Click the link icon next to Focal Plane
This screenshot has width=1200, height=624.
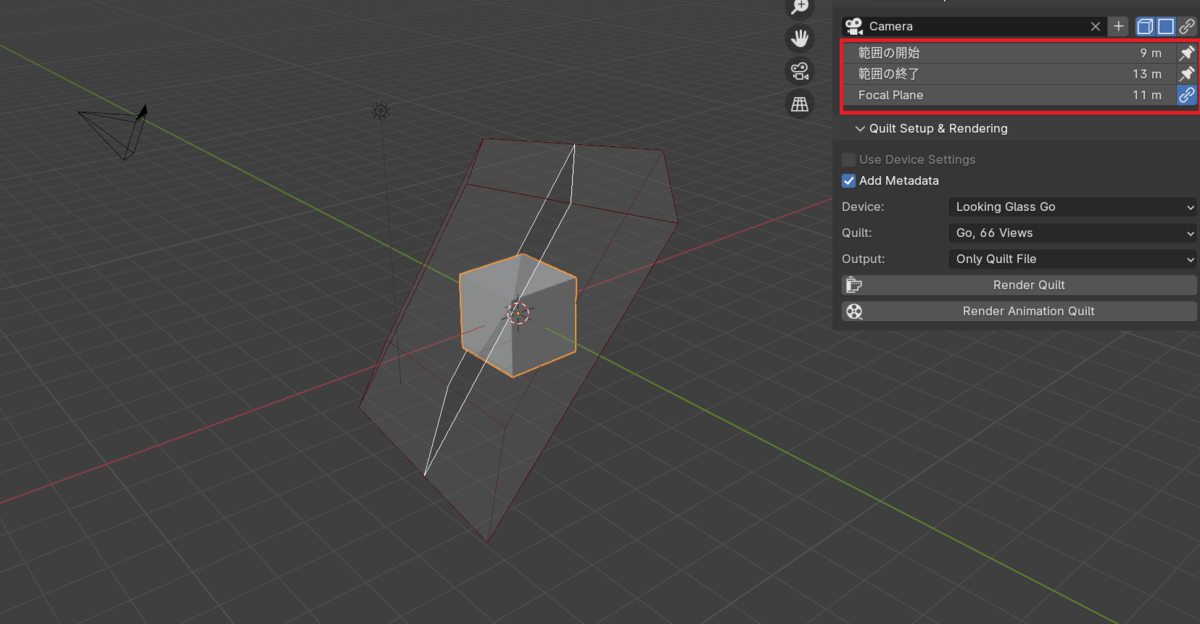(x=1187, y=94)
